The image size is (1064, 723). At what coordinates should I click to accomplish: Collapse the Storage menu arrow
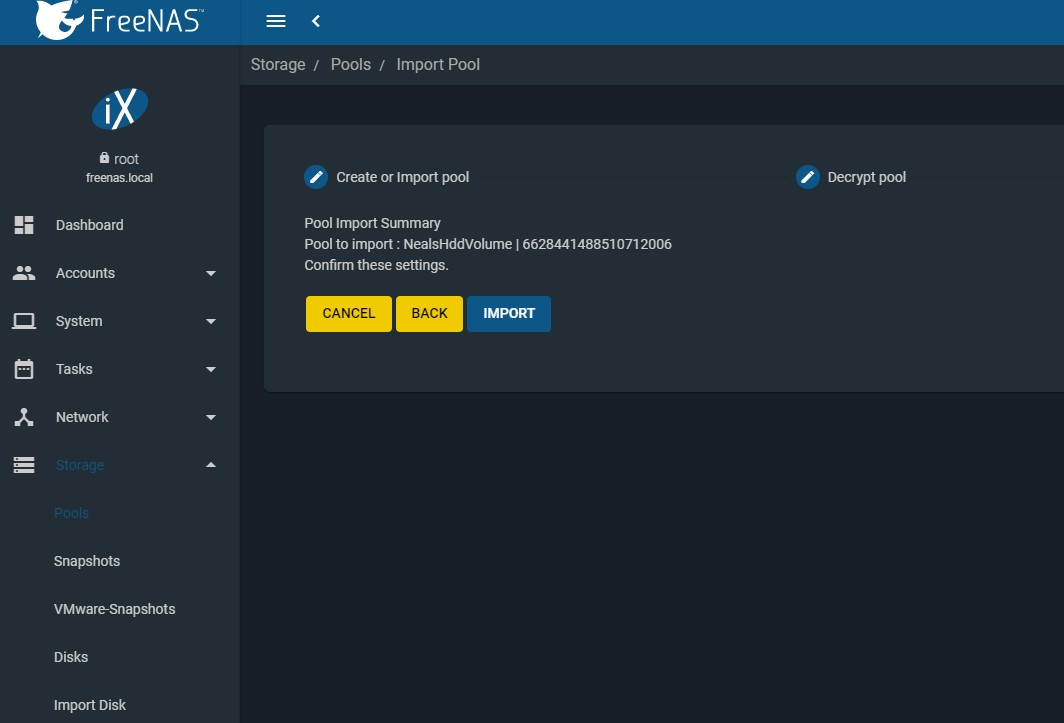pyautogui.click(x=210, y=465)
